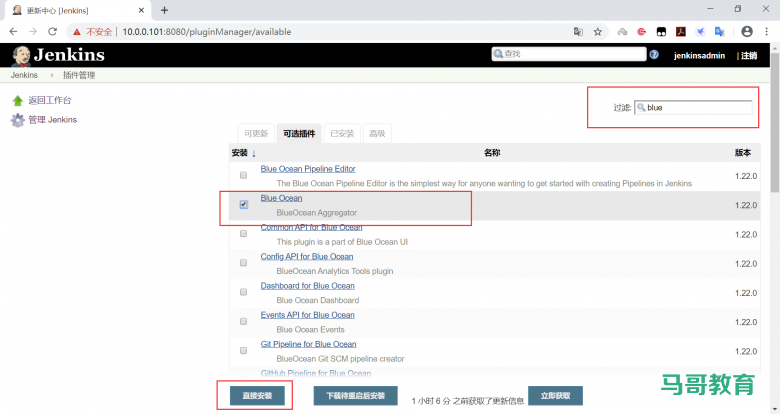Image resolution: width=780 pixels, height=414 pixels.
Task: Click the browser address bar URL
Action: pos(207,32)
